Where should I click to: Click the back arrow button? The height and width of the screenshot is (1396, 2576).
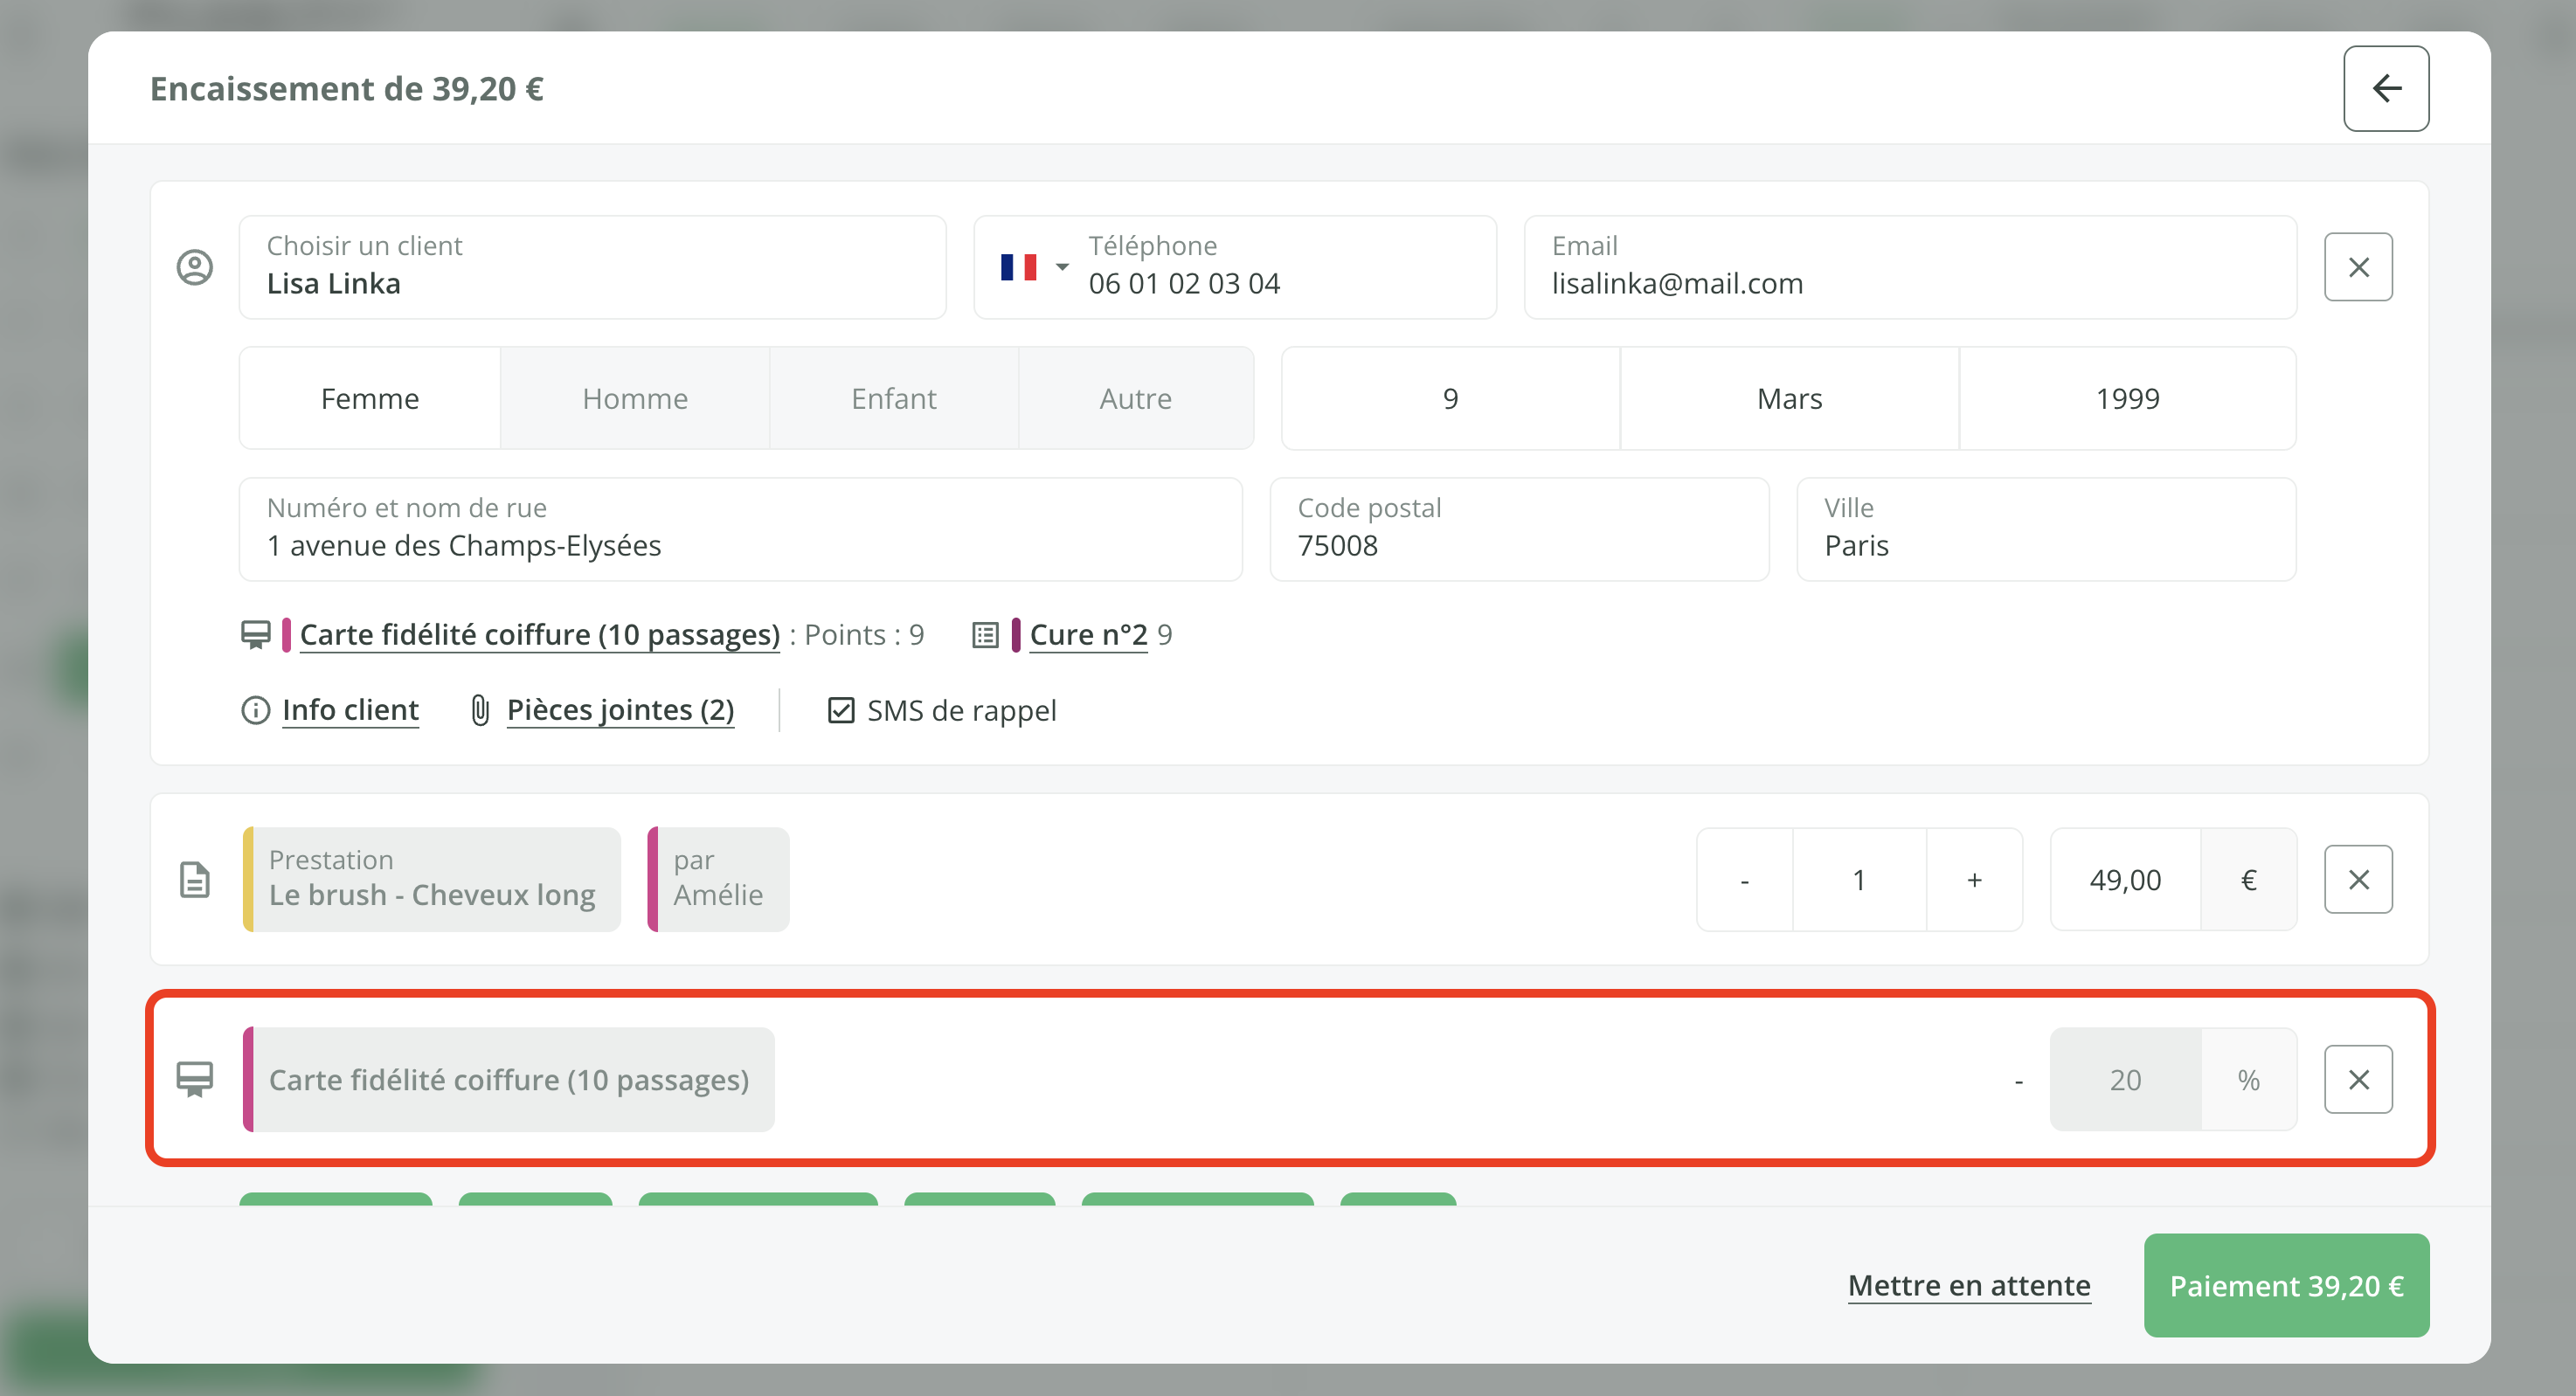[2385, 88]
